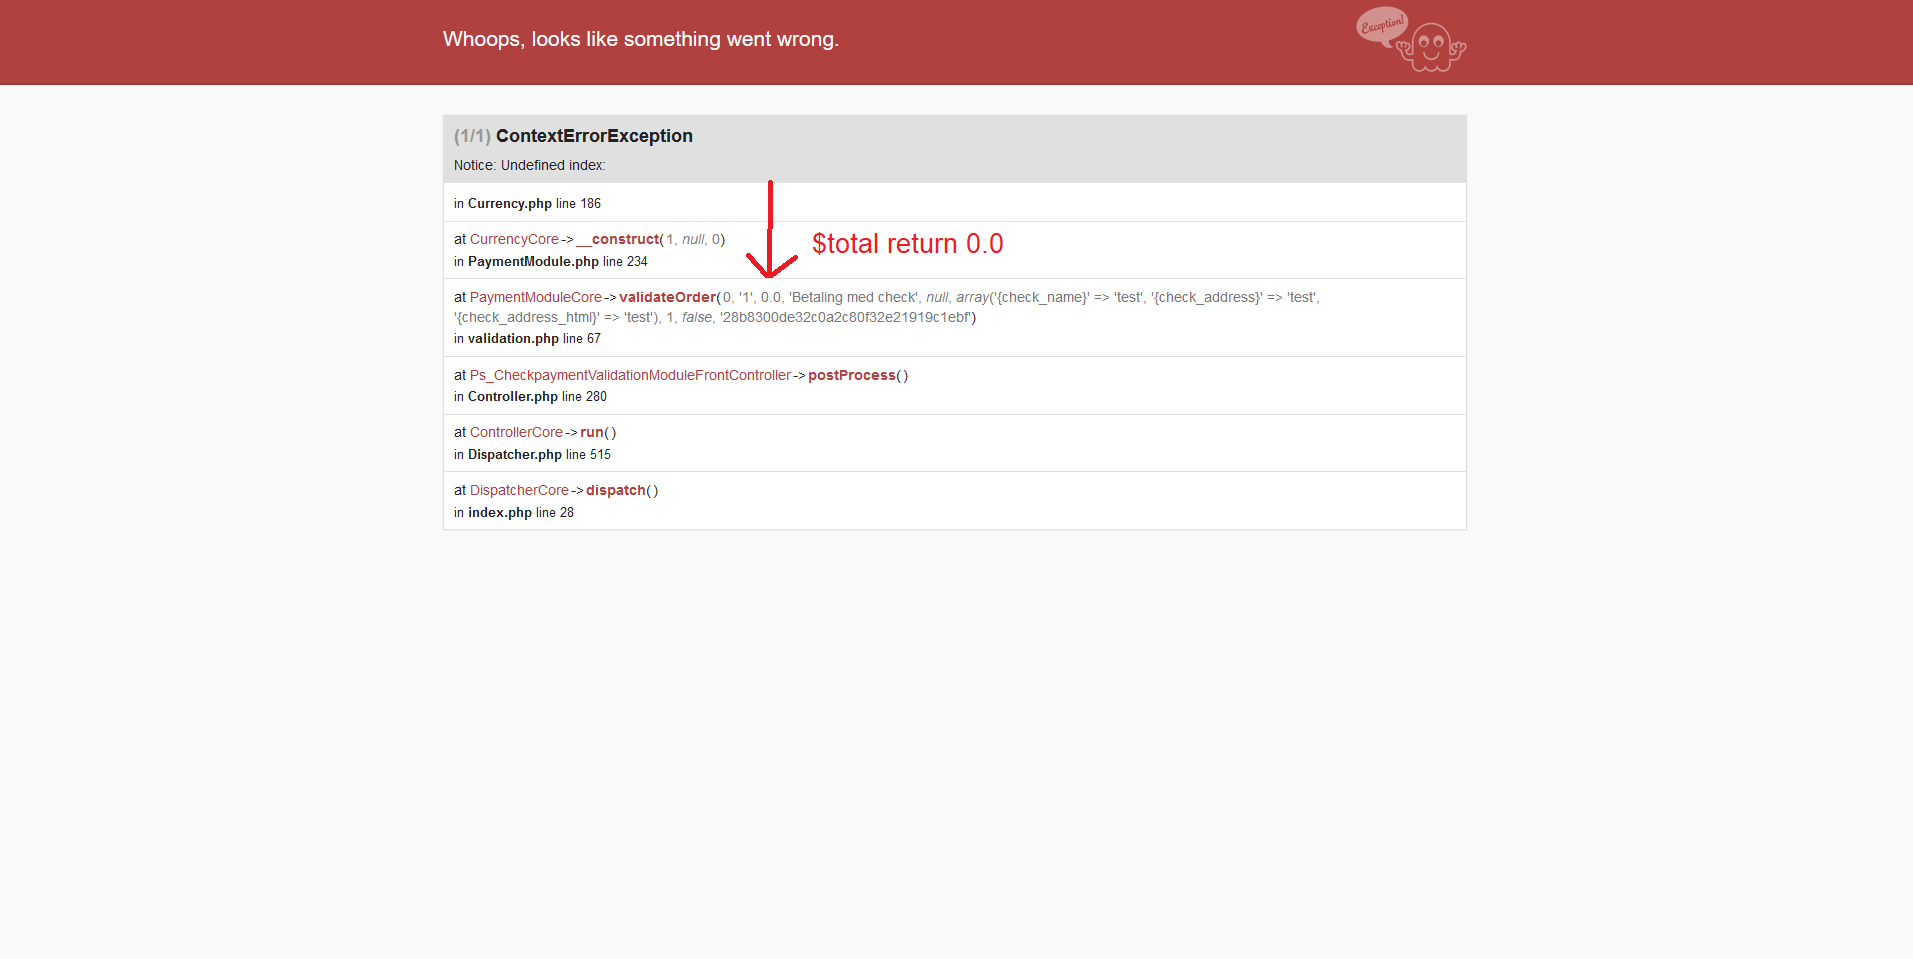Click the 'validation.php line 67' text

534,339
